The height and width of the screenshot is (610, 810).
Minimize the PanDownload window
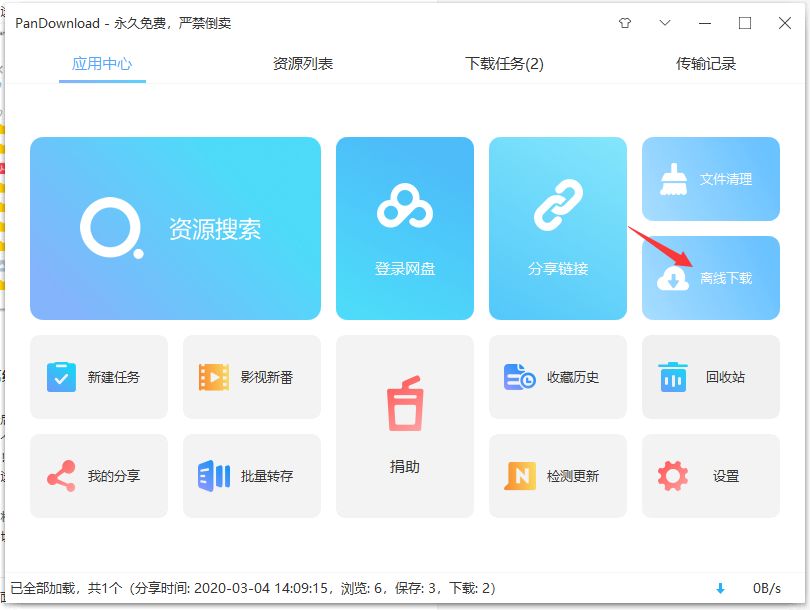click(x=705, y=23)
